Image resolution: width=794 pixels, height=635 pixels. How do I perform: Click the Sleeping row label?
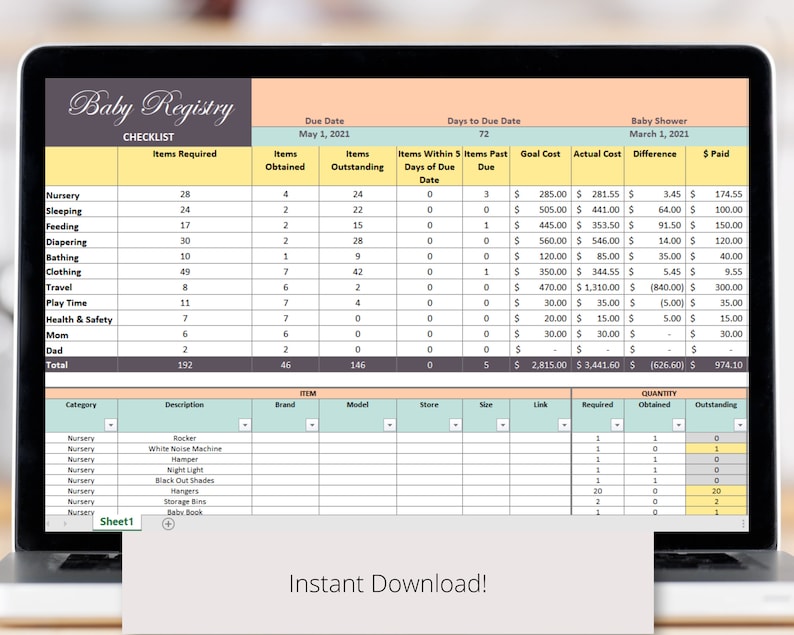pos(64,211)
